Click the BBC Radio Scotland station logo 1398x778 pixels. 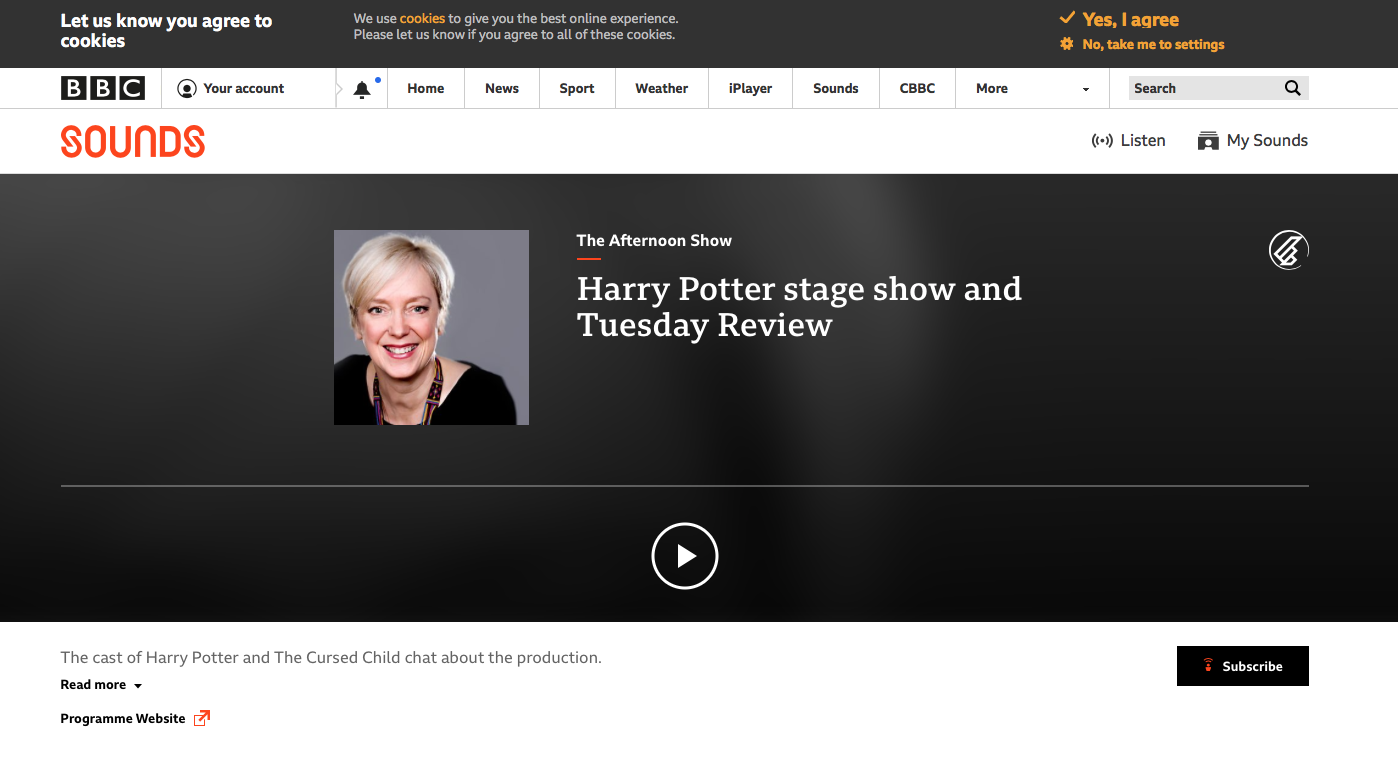tap(1288, 250)
